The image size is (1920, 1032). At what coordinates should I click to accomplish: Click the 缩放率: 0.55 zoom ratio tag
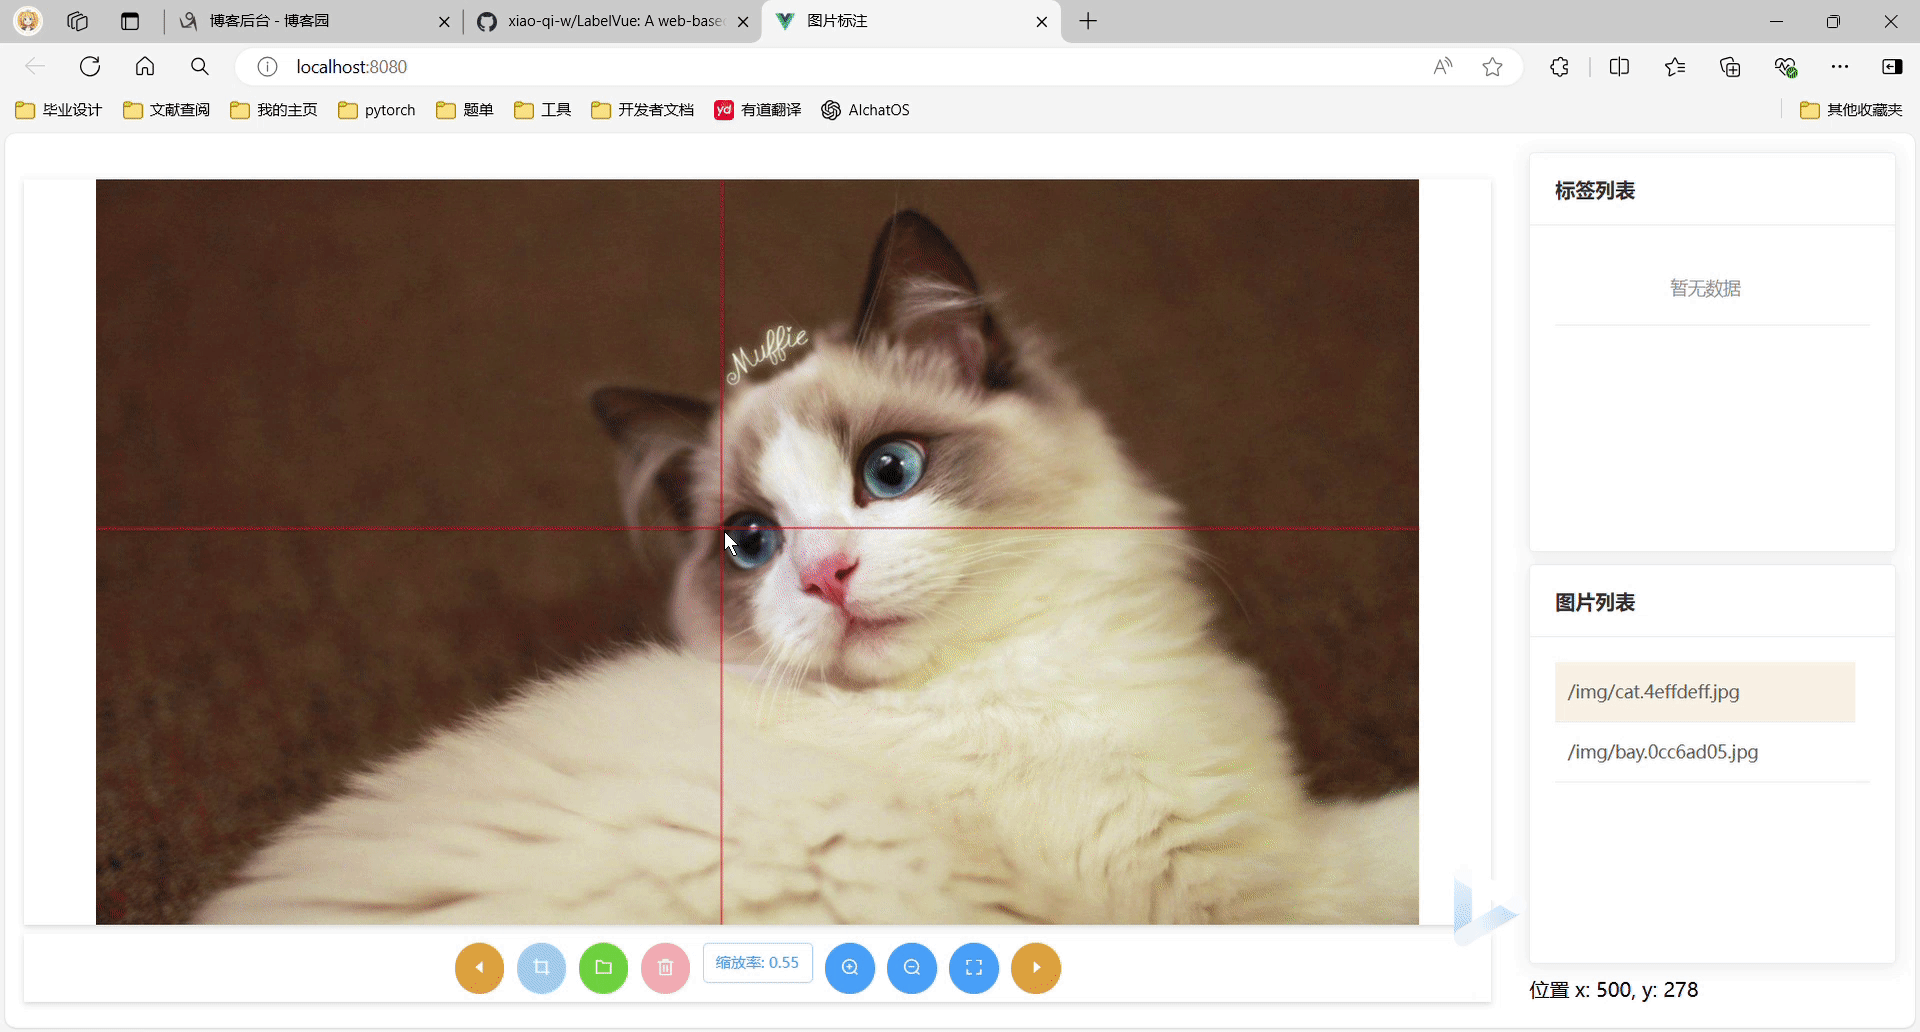[757, 963]
